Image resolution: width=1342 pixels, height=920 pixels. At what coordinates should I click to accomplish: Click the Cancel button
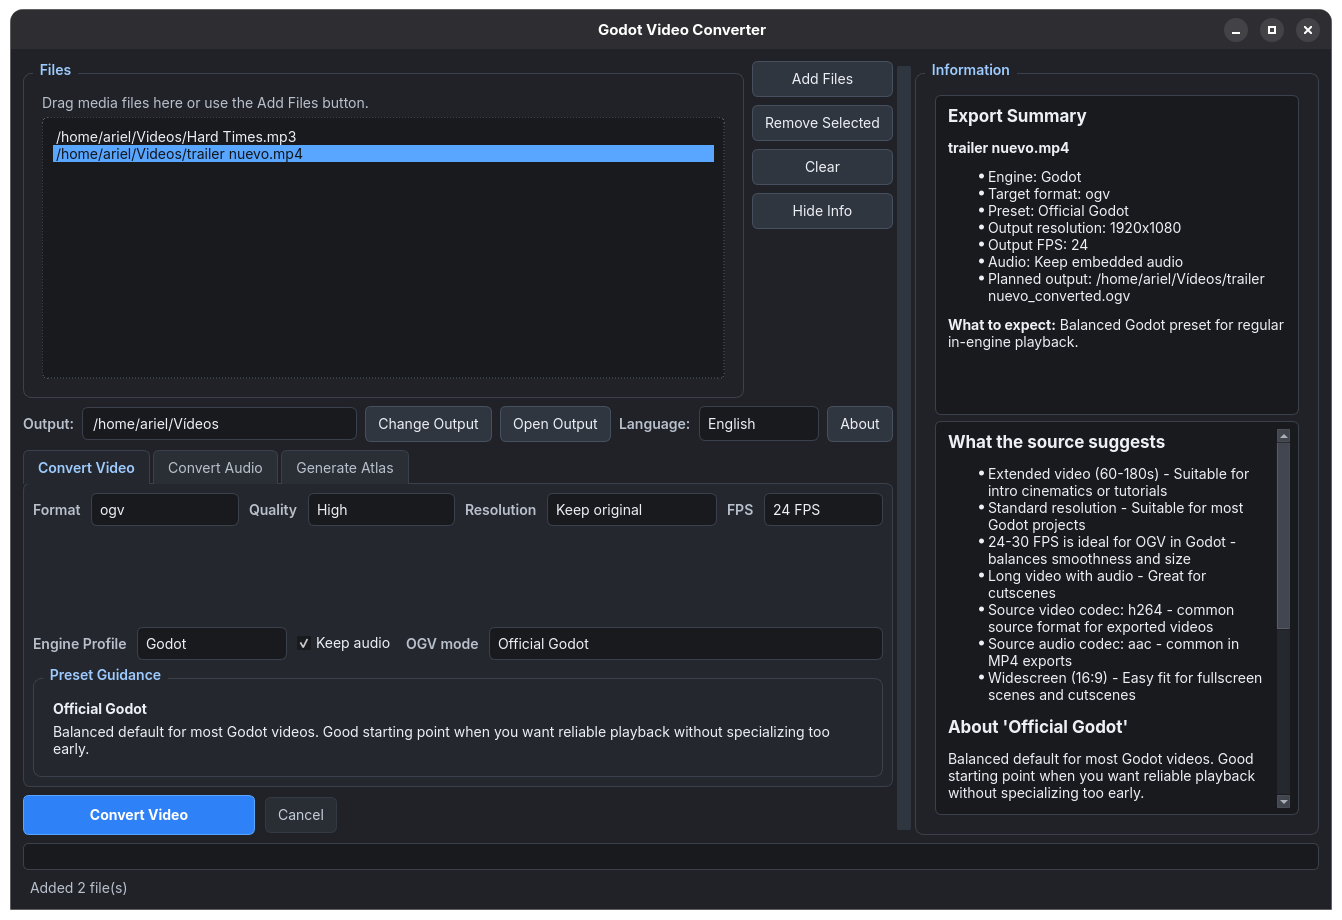pyautogui.click(x=300, y=815)
